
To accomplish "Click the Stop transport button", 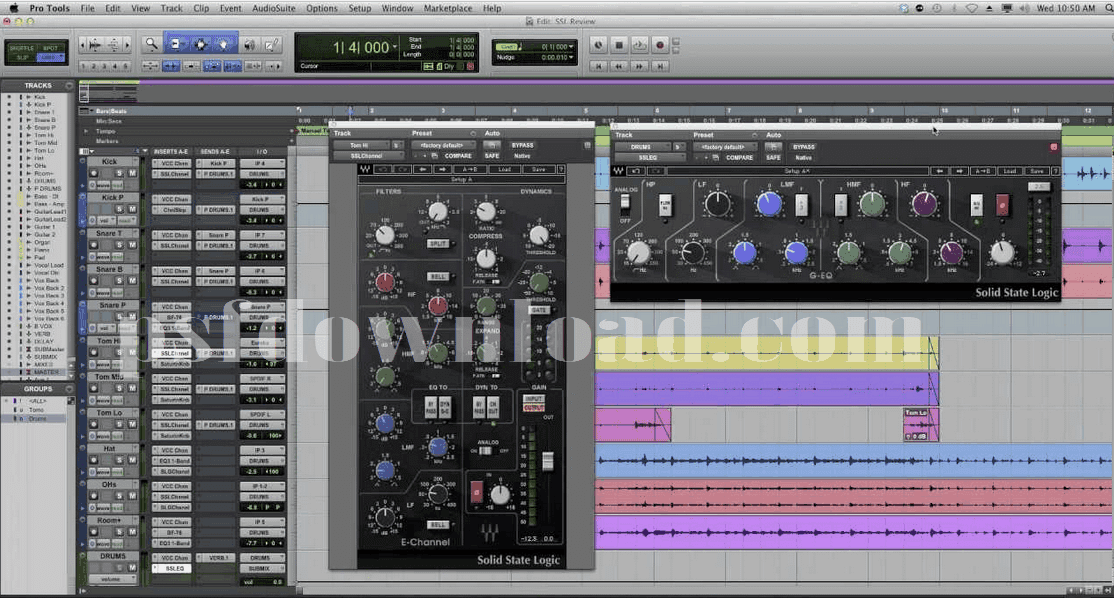I will click(x=619, y=45).
